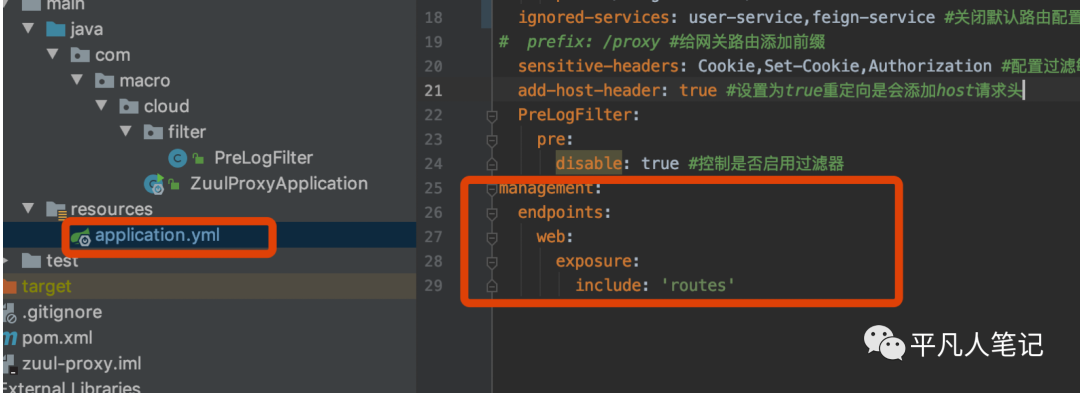Click the .gitignore file icon

click(9, 313)
